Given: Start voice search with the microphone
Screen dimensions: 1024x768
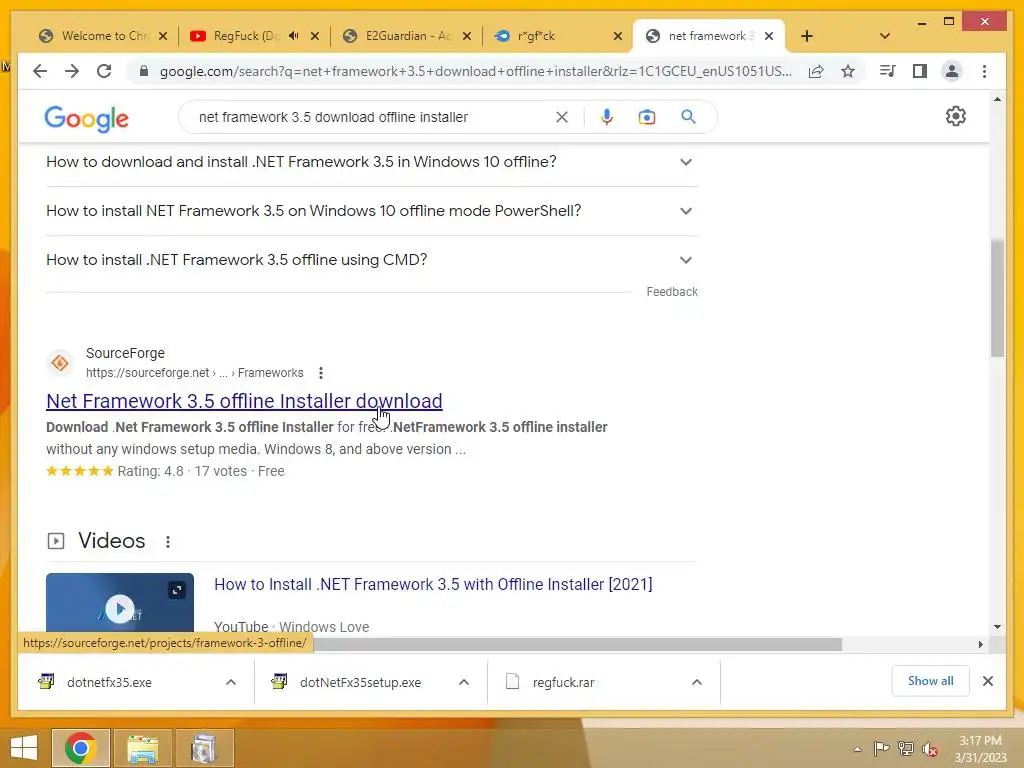Looking at the screenshot, I should tap(607, 117).
